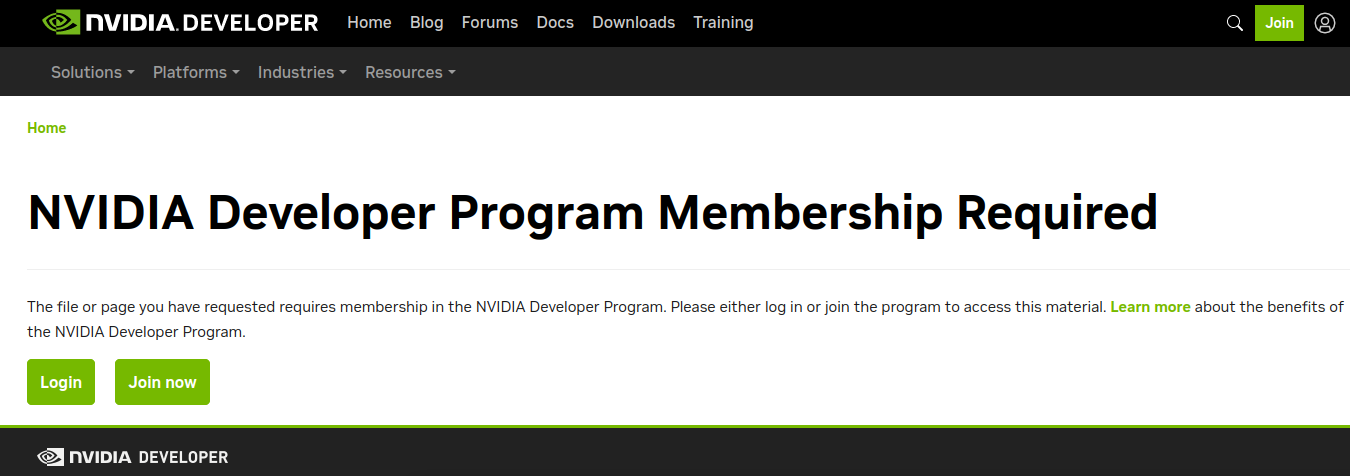
Task: Click the footer NVIDIA Developer logo
Action: 133,457
